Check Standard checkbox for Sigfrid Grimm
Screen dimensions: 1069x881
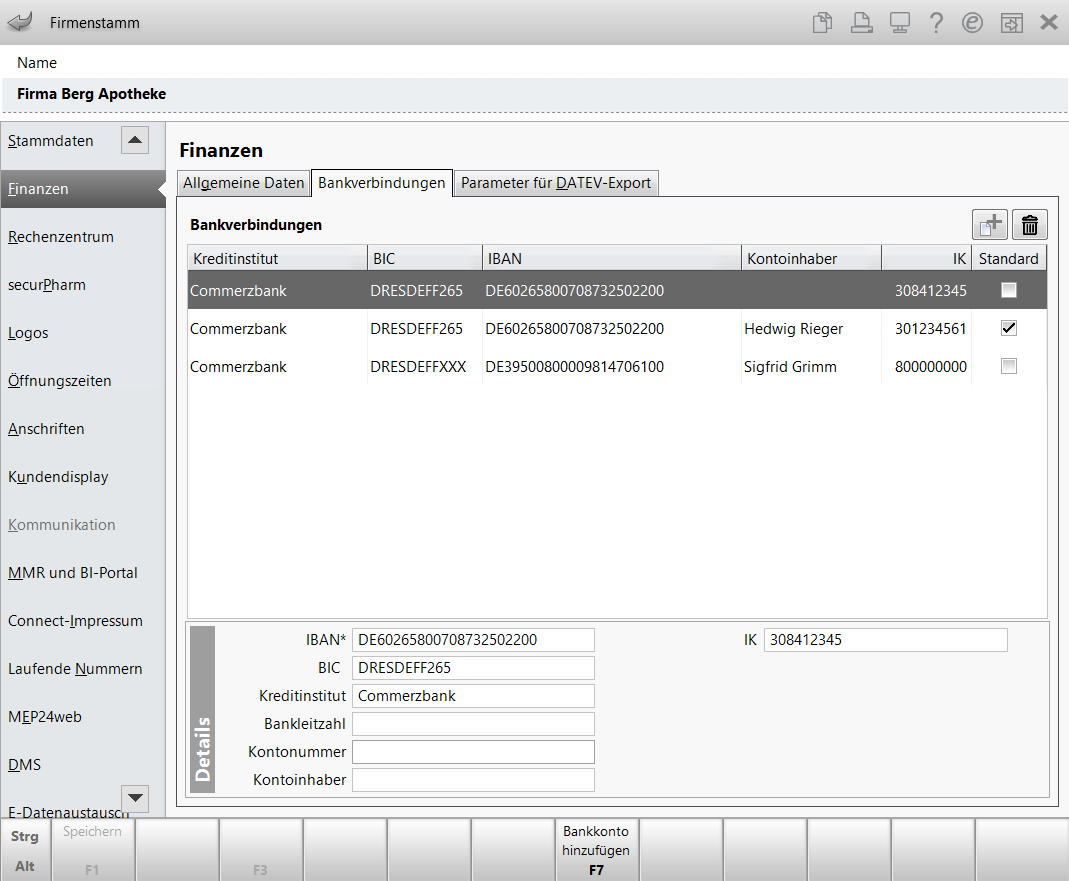(1008, 366)
